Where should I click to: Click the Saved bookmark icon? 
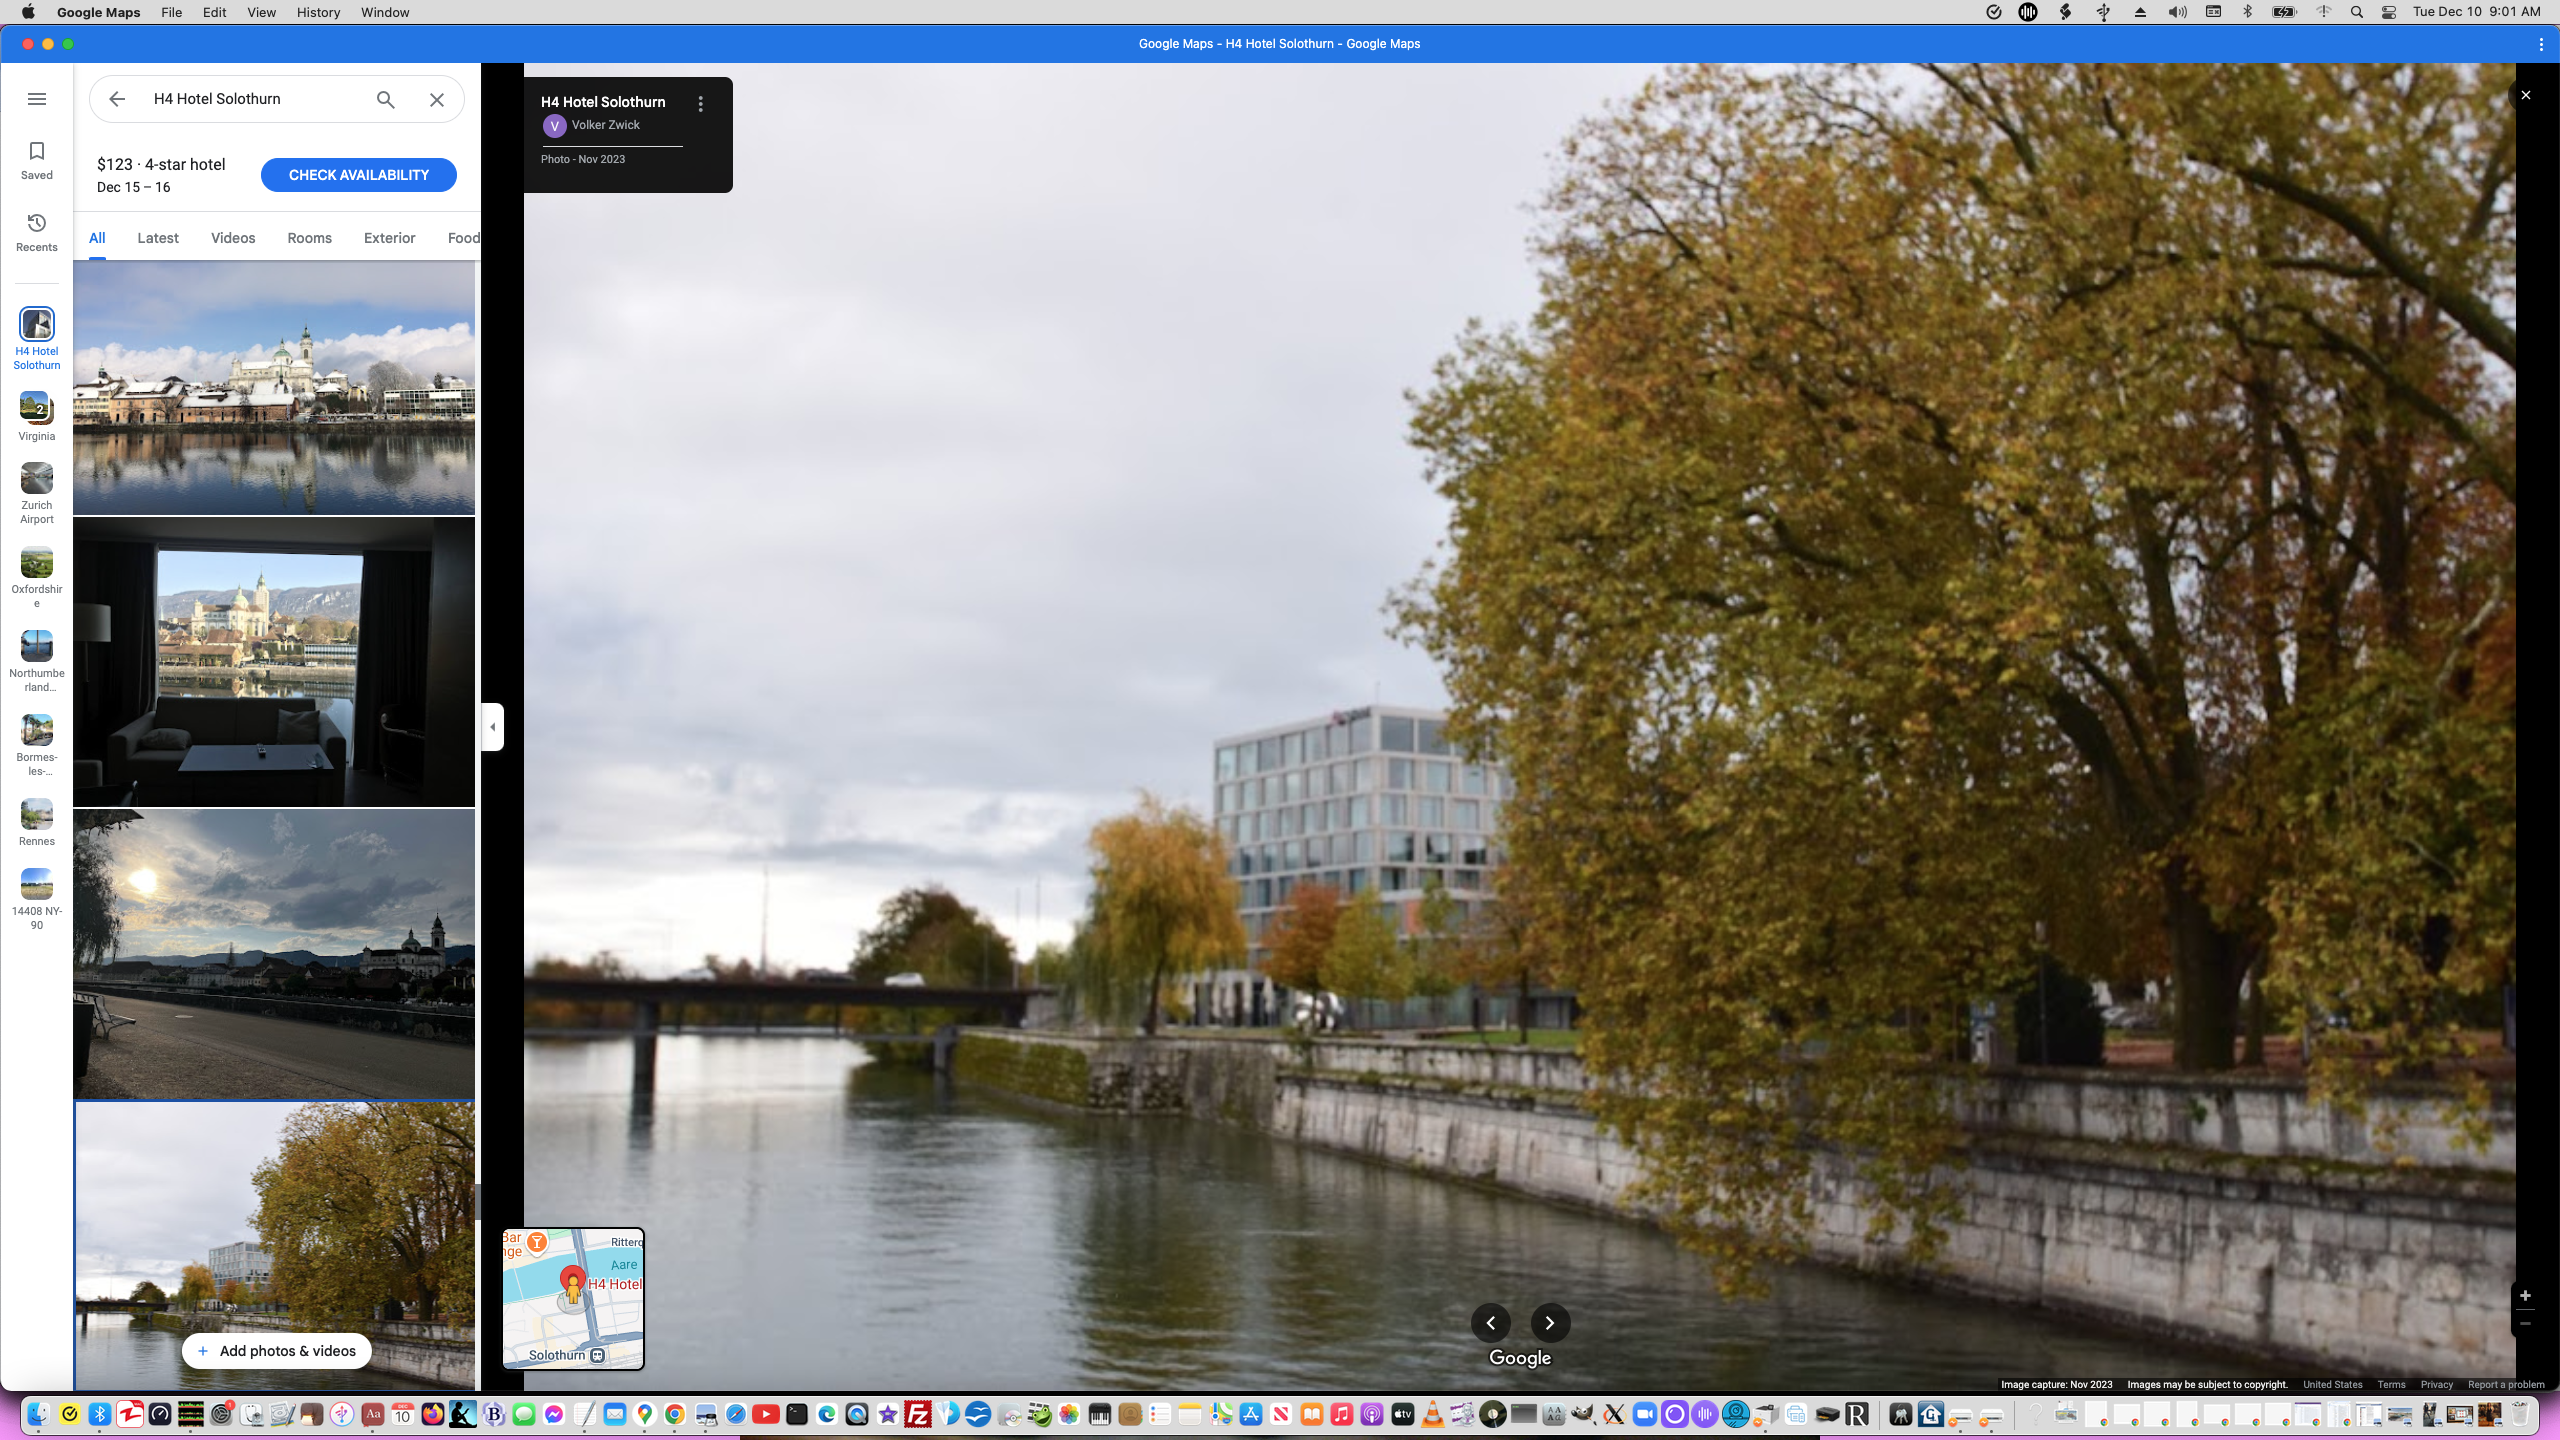37,152
